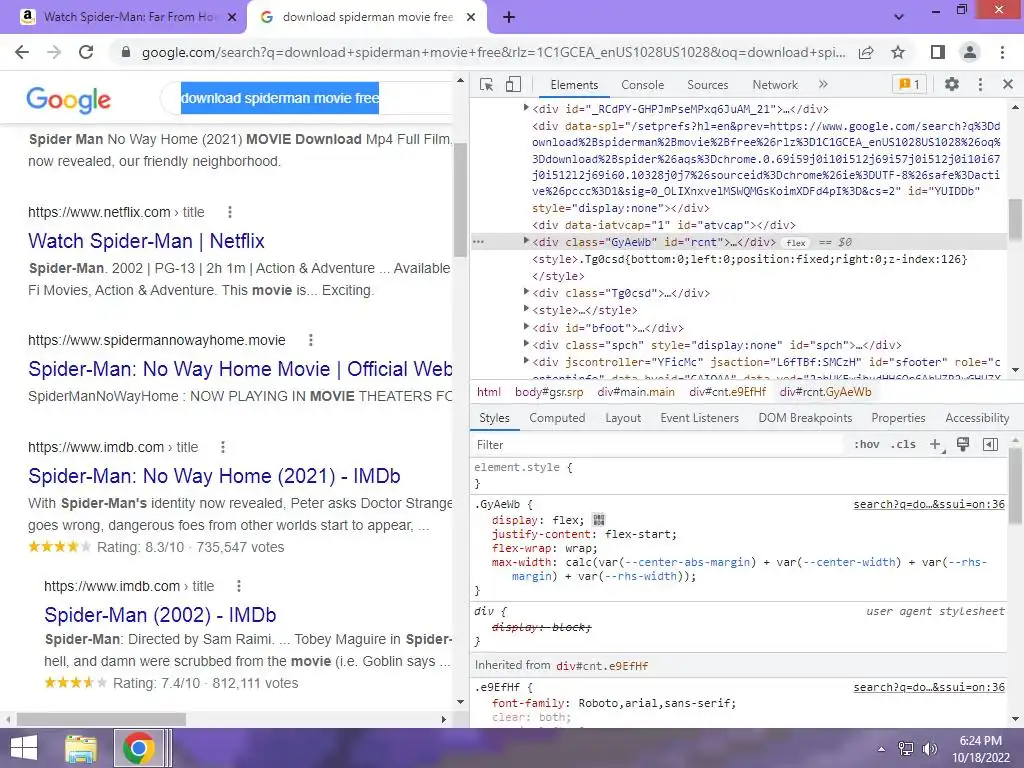The height and width of the screenshot is (768, 1024).
Task: Expand div class GyAeWb rcnt node
Action: pos(526,242)
